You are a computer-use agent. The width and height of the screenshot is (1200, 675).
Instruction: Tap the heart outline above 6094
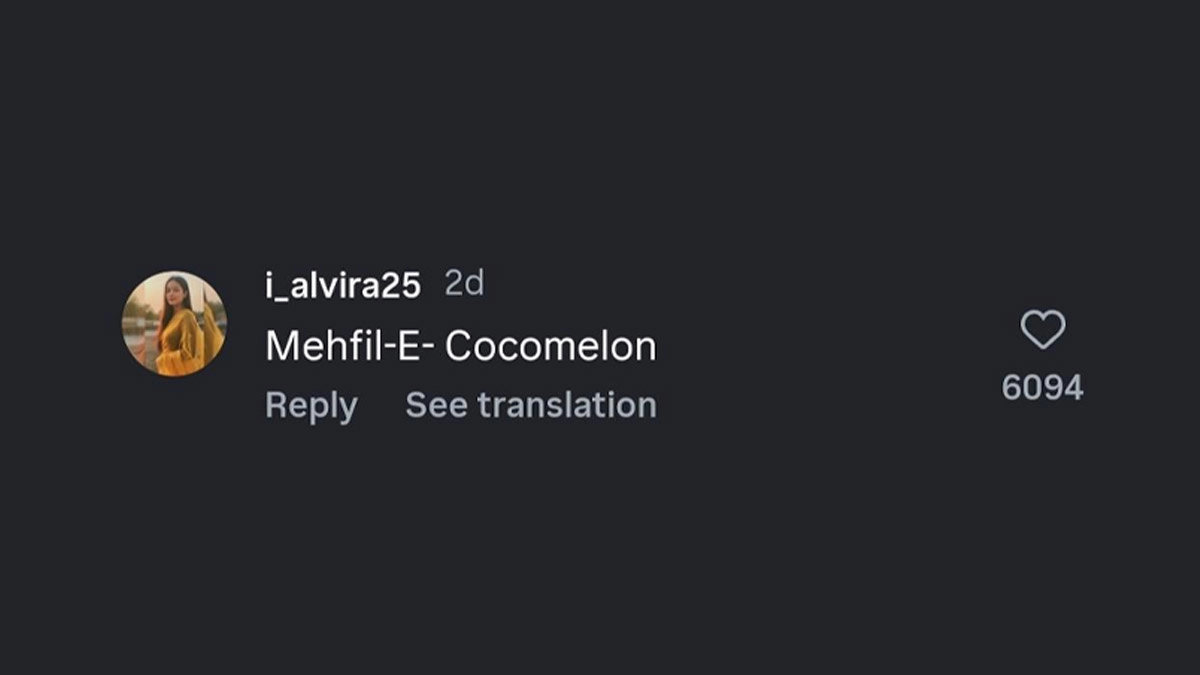click(1042, 330)
